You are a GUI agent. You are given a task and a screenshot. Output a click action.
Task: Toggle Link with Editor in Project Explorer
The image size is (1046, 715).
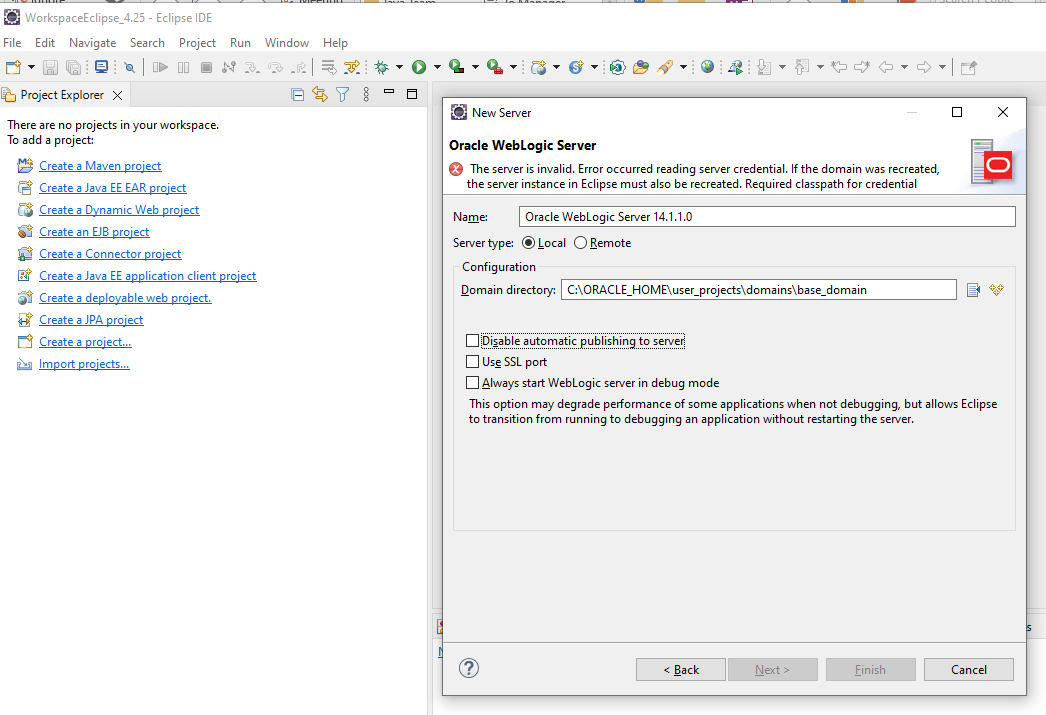[x=320, y=95]
